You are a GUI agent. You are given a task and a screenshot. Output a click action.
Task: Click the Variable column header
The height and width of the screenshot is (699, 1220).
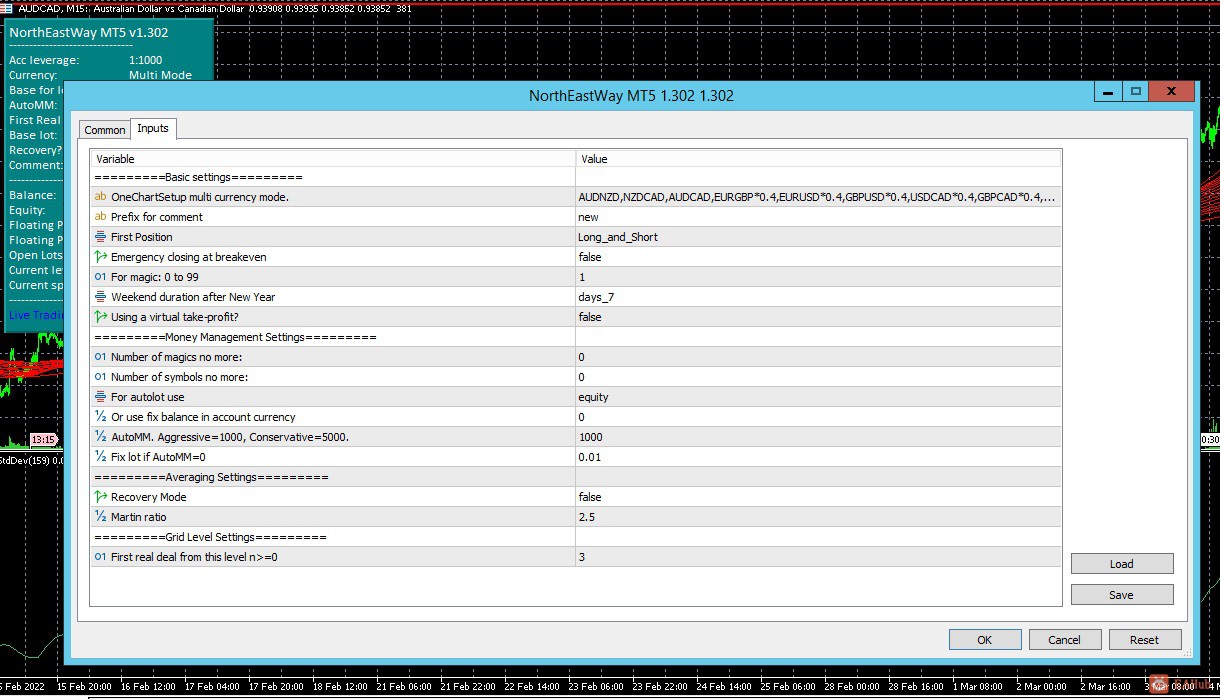[333, 159]
